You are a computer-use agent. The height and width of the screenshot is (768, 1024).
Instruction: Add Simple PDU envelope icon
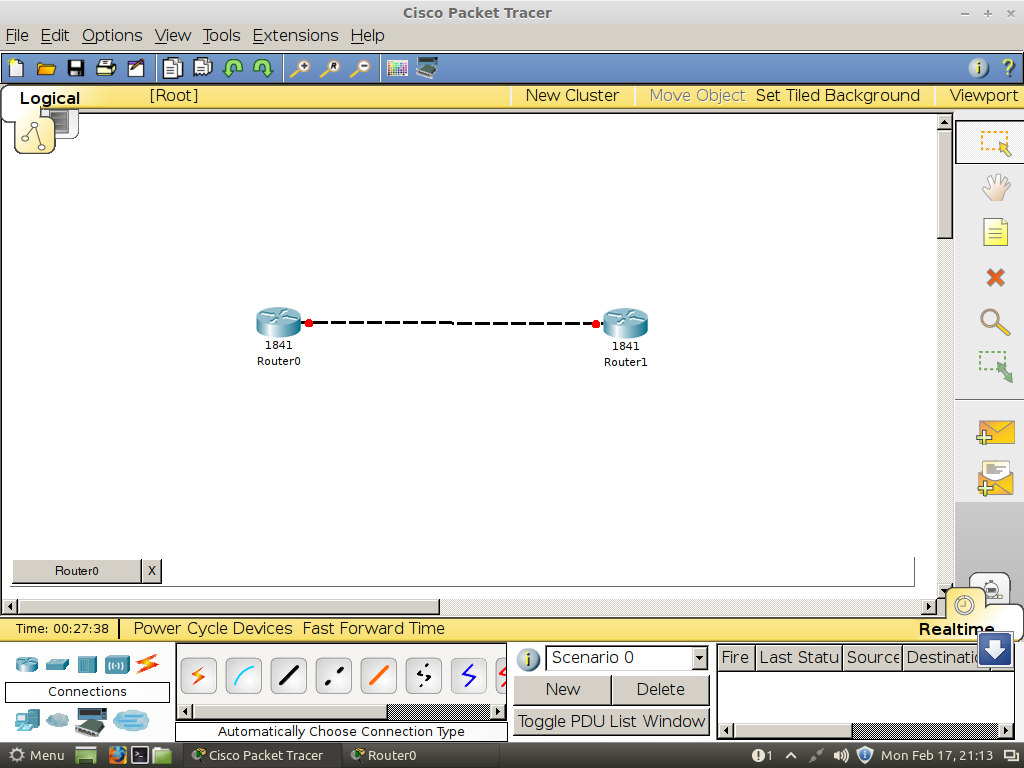pyautogui.click(x=995, y=432)
